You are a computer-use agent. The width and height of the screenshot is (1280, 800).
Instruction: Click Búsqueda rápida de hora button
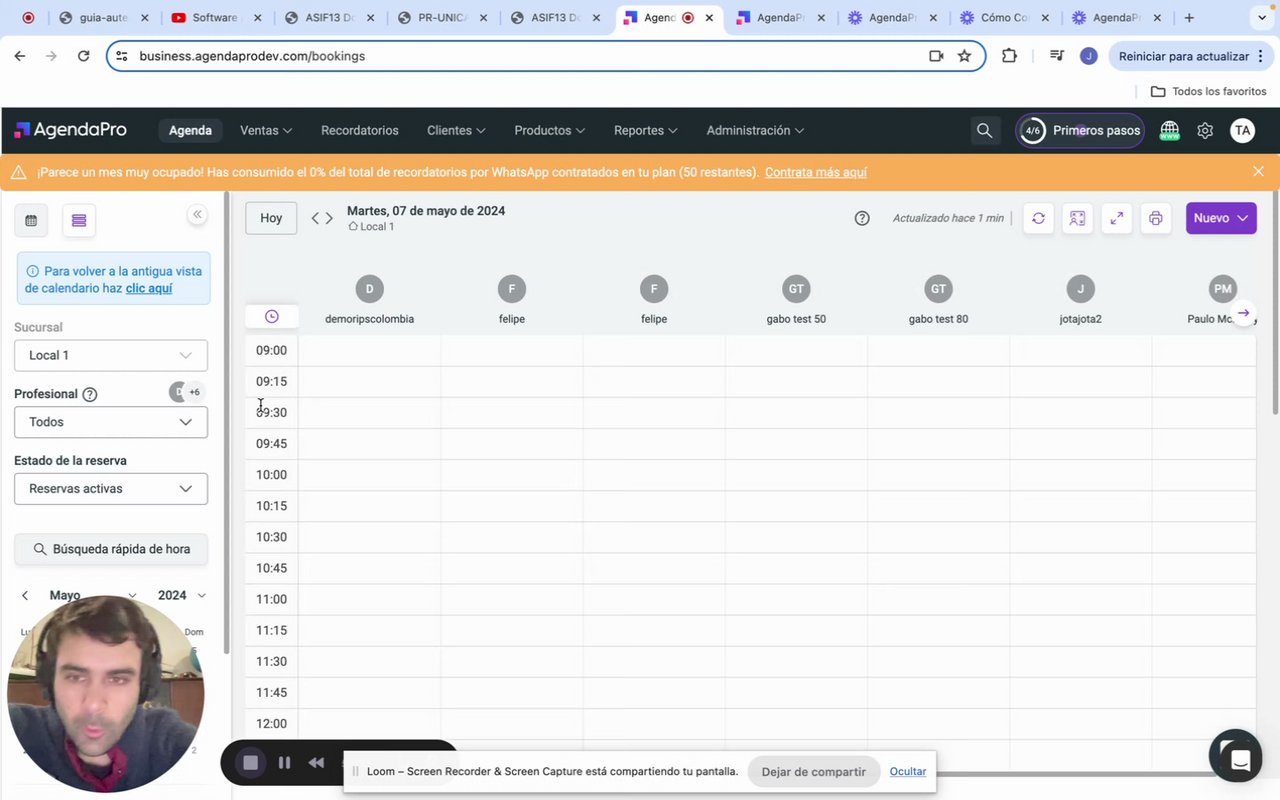pyautogui.click(x=111, y=549)
